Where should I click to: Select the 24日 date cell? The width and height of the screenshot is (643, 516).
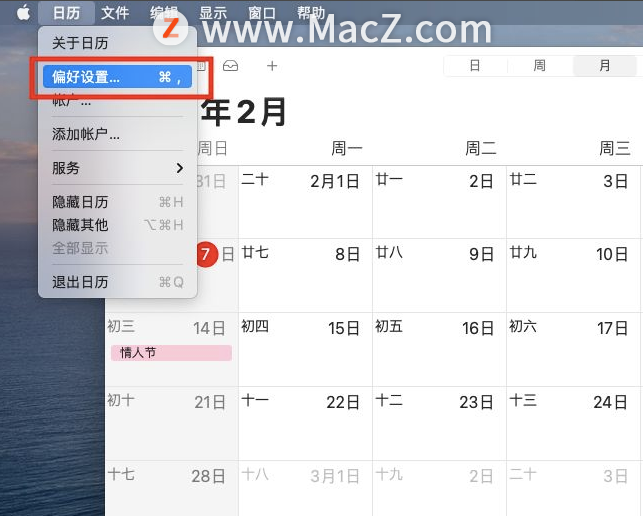(573, 423)
